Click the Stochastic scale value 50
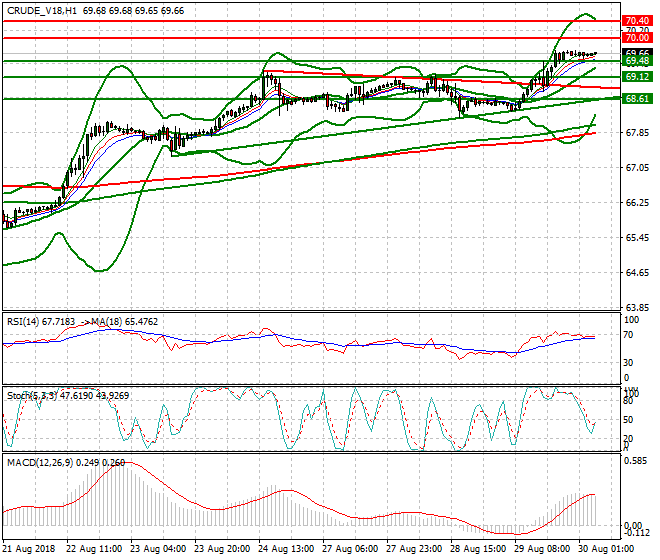The width and height of the screenshot is (660, 560). pos(628,420)
